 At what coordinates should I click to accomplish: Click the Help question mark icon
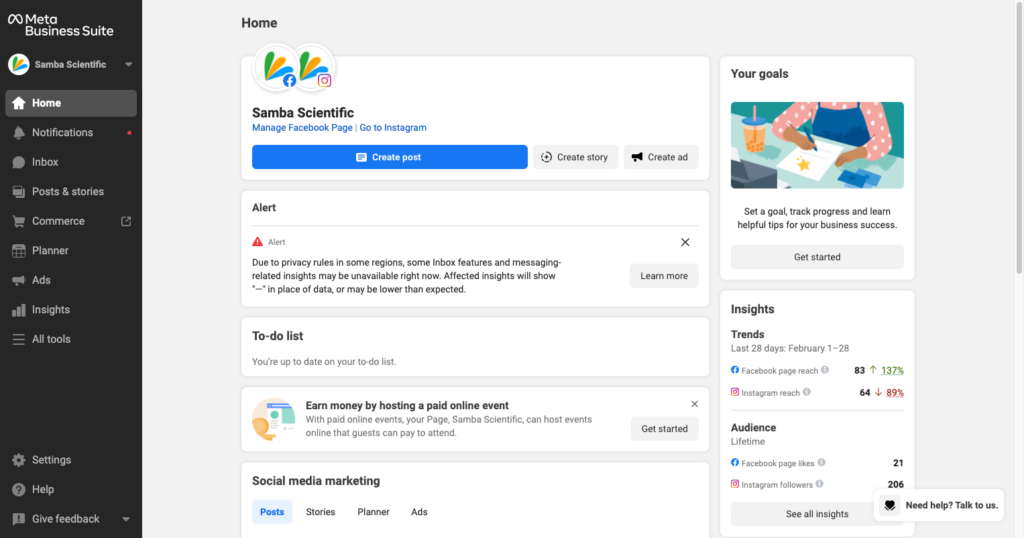[18, 489]
